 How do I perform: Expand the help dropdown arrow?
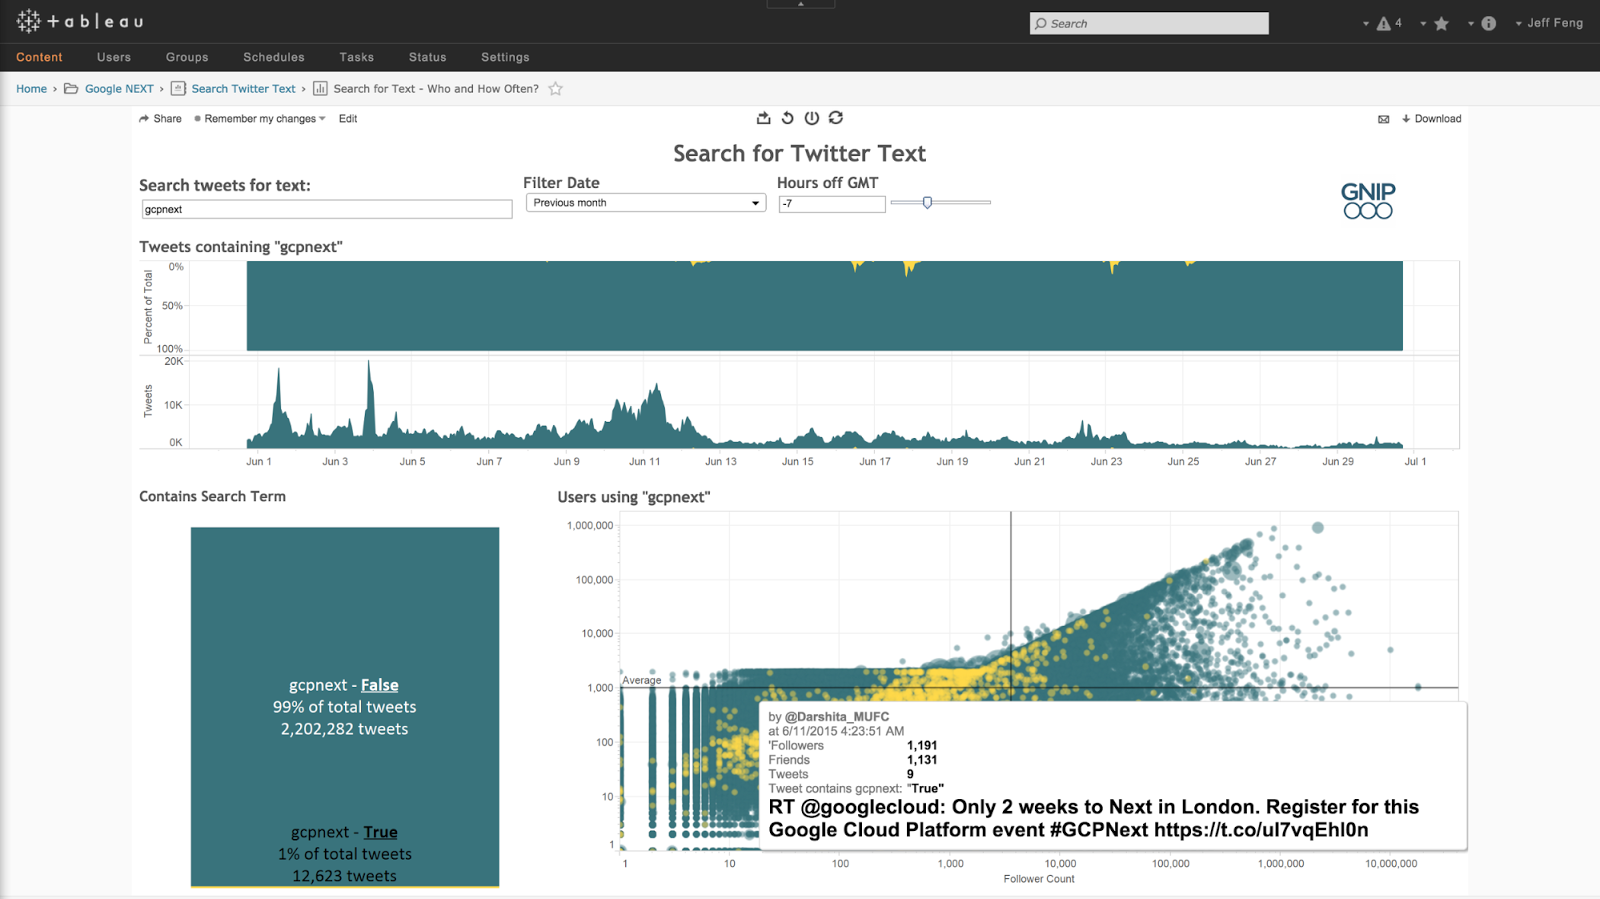(x=1471, y=24)
